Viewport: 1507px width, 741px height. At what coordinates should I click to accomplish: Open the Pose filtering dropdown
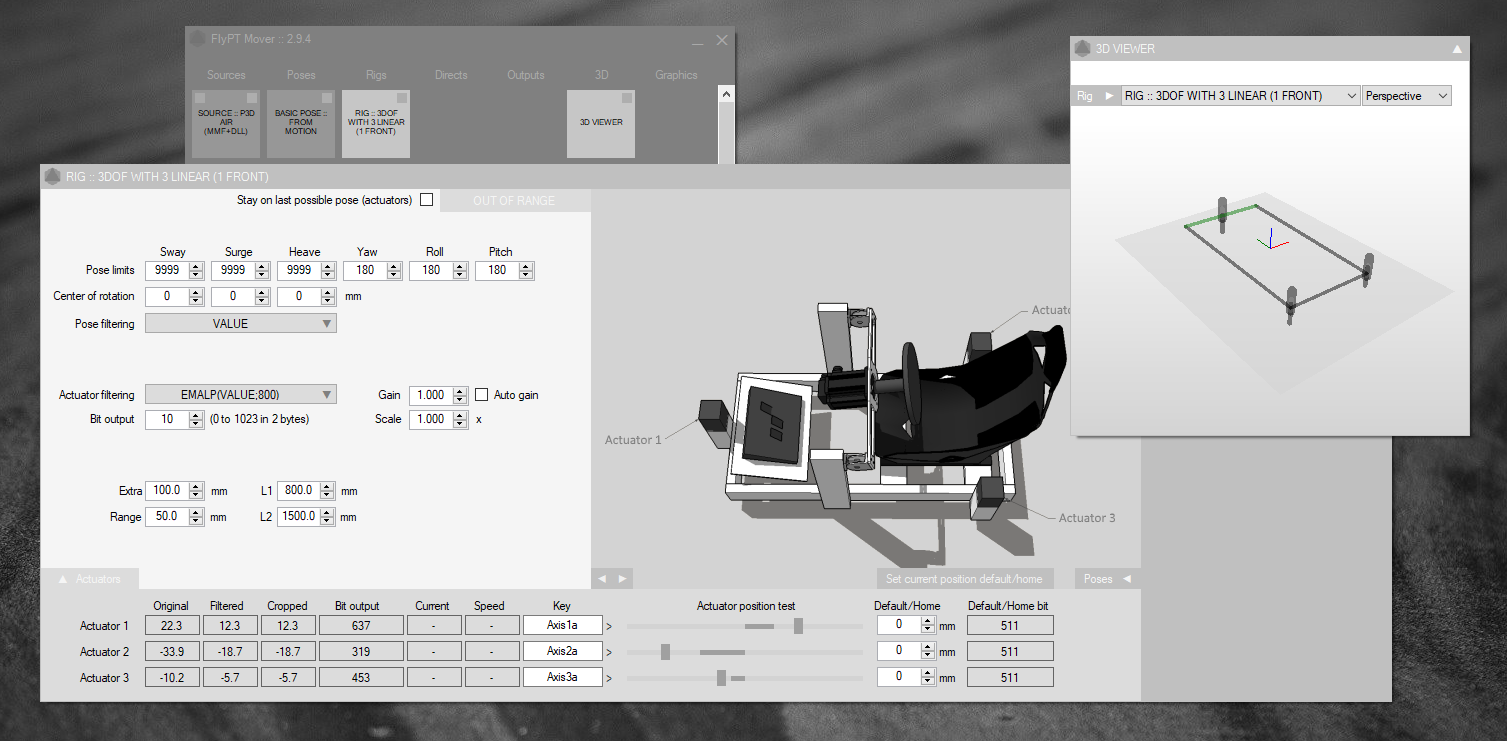tap(241, 324)
